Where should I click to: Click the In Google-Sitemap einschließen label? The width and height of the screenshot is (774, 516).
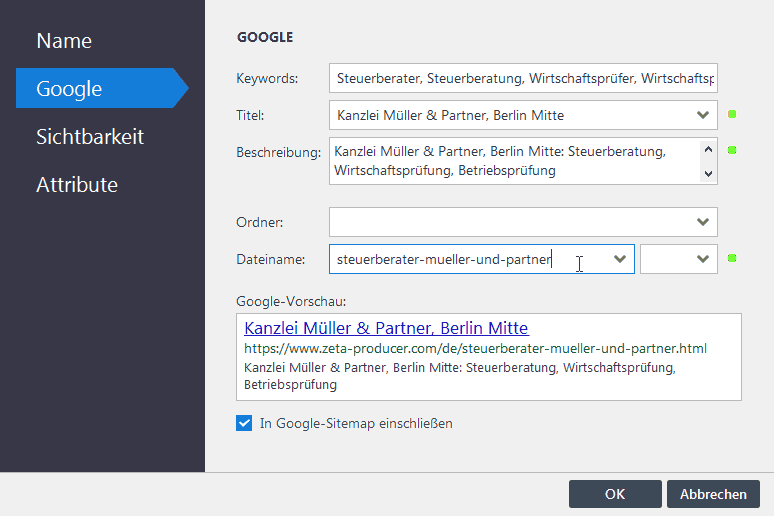click(356, 423)
